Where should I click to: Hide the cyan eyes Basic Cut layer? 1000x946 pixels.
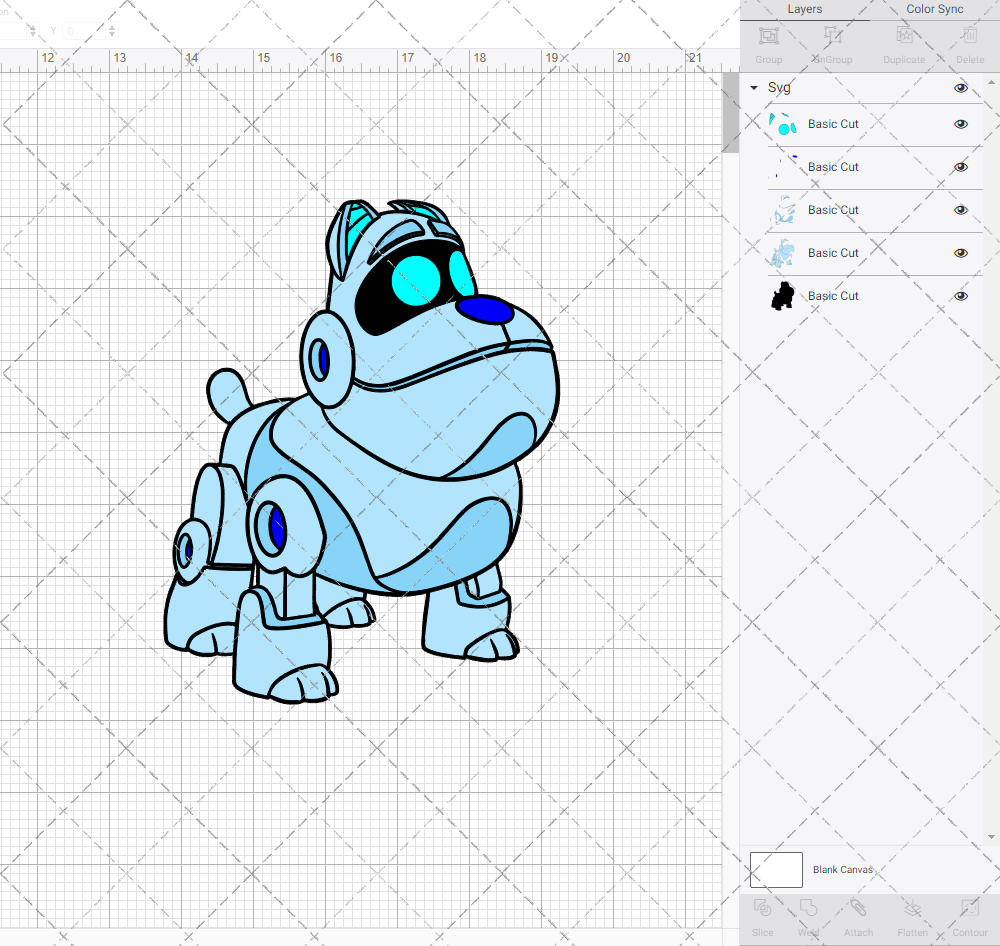point(961,124)
